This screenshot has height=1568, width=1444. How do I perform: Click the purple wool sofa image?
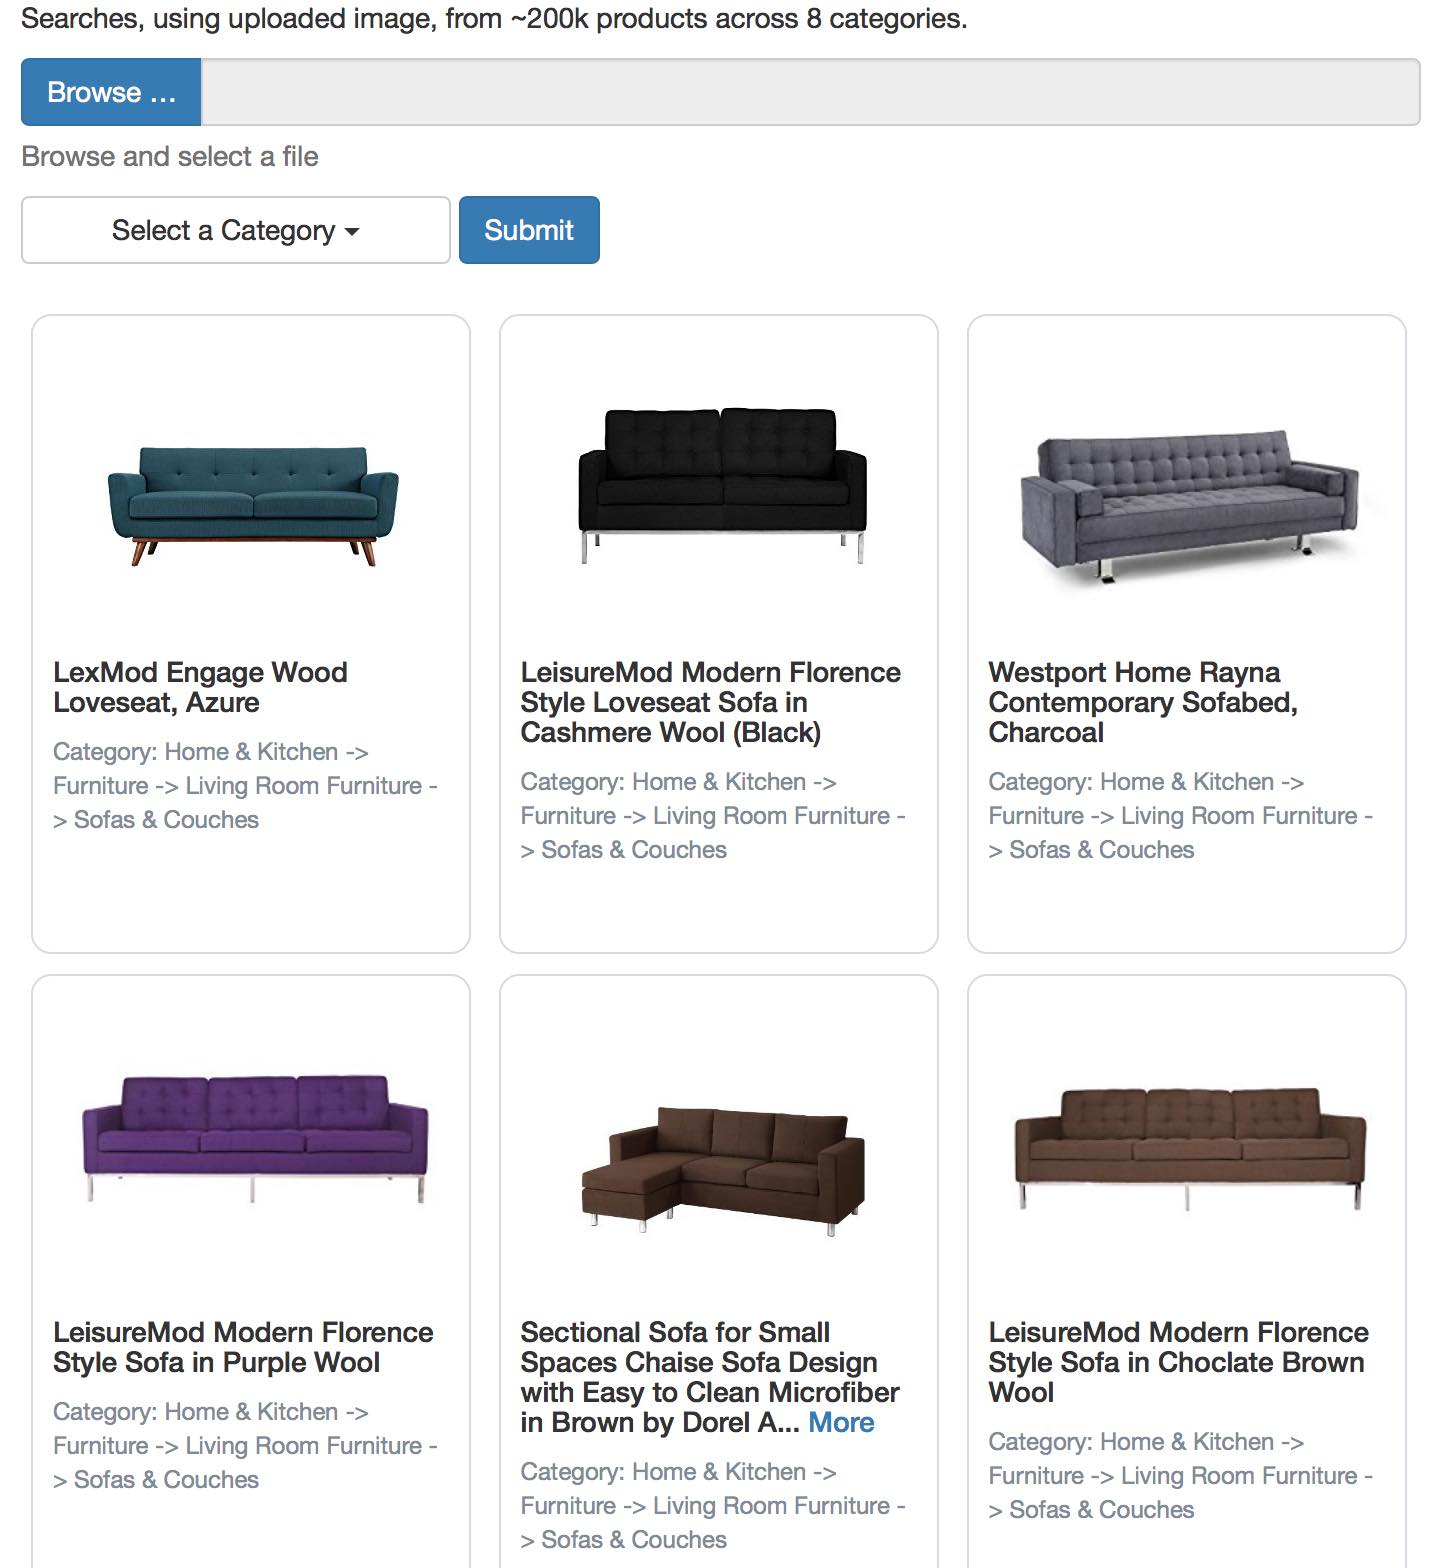pos(254,1138)
